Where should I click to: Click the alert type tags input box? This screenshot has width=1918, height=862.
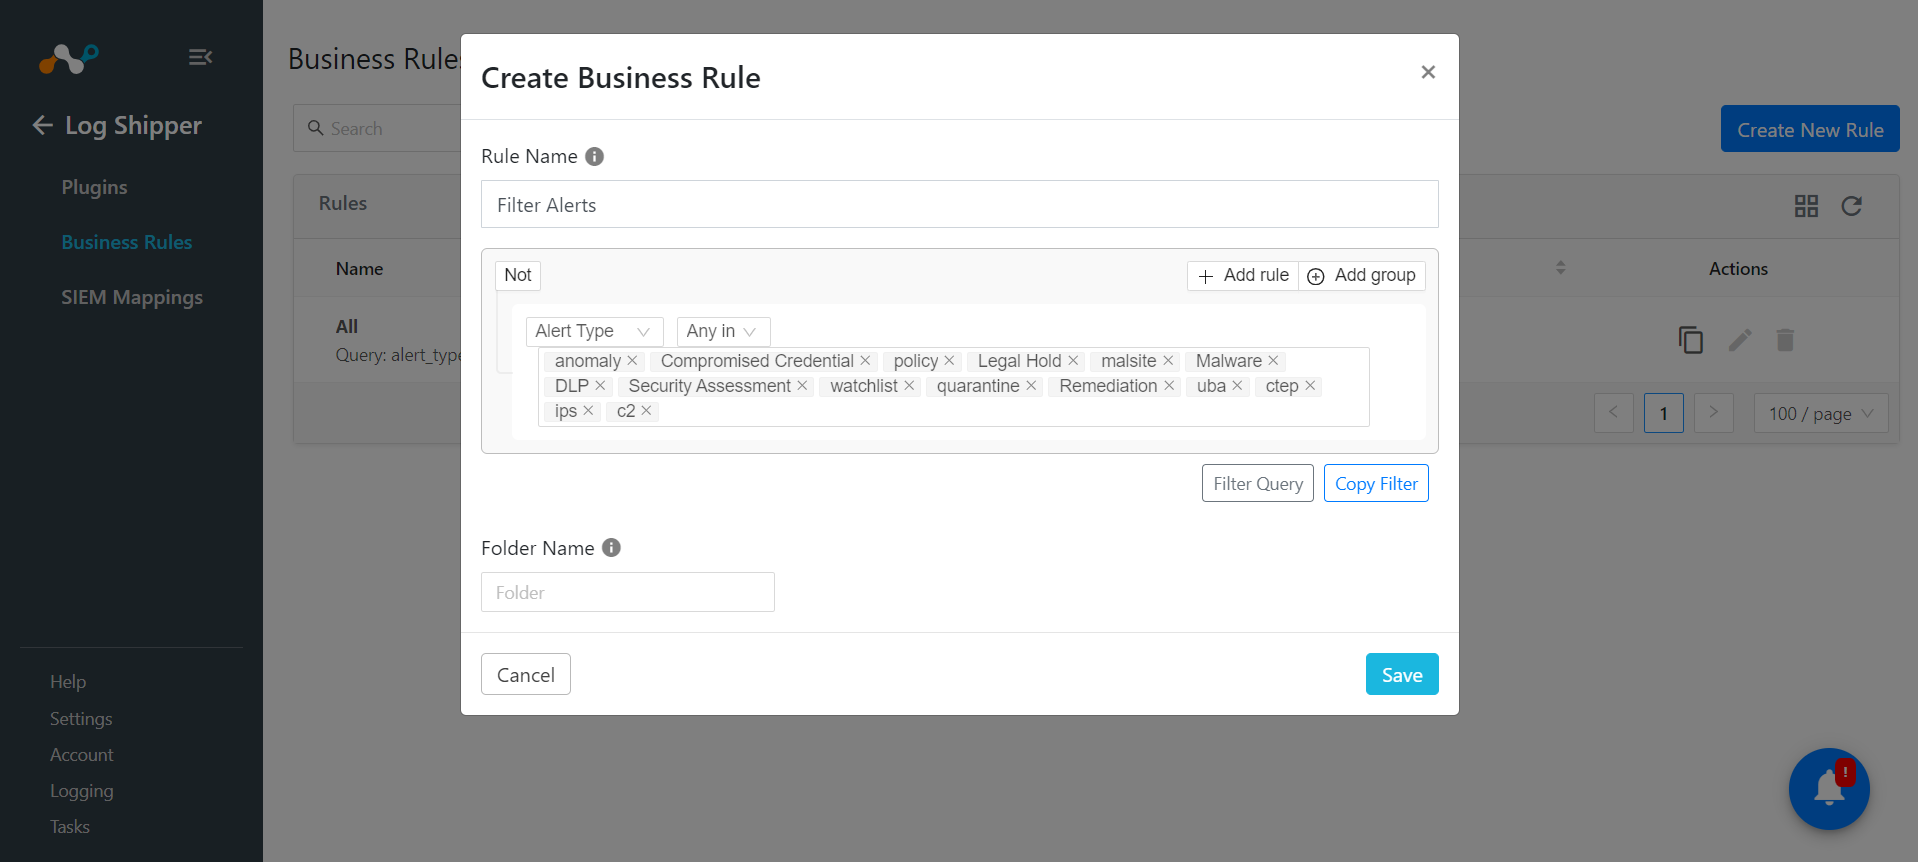click(x=954, y=387)
